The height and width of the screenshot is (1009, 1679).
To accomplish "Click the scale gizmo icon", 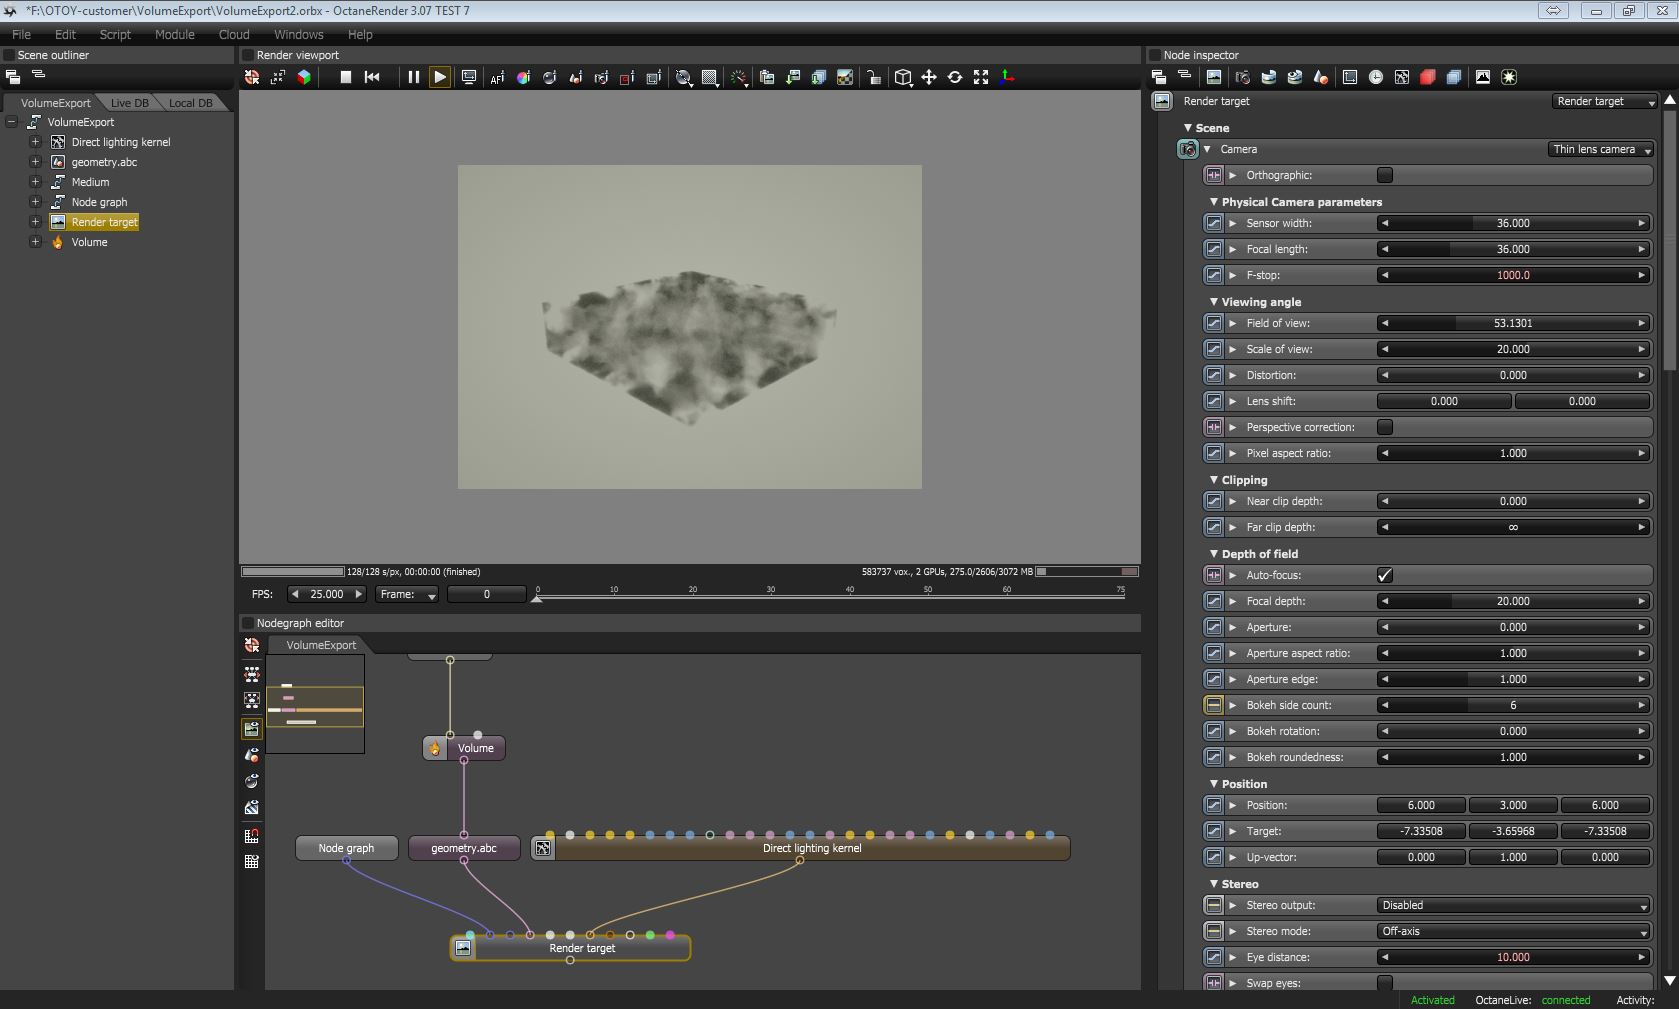I will click(x=981, y=77).
